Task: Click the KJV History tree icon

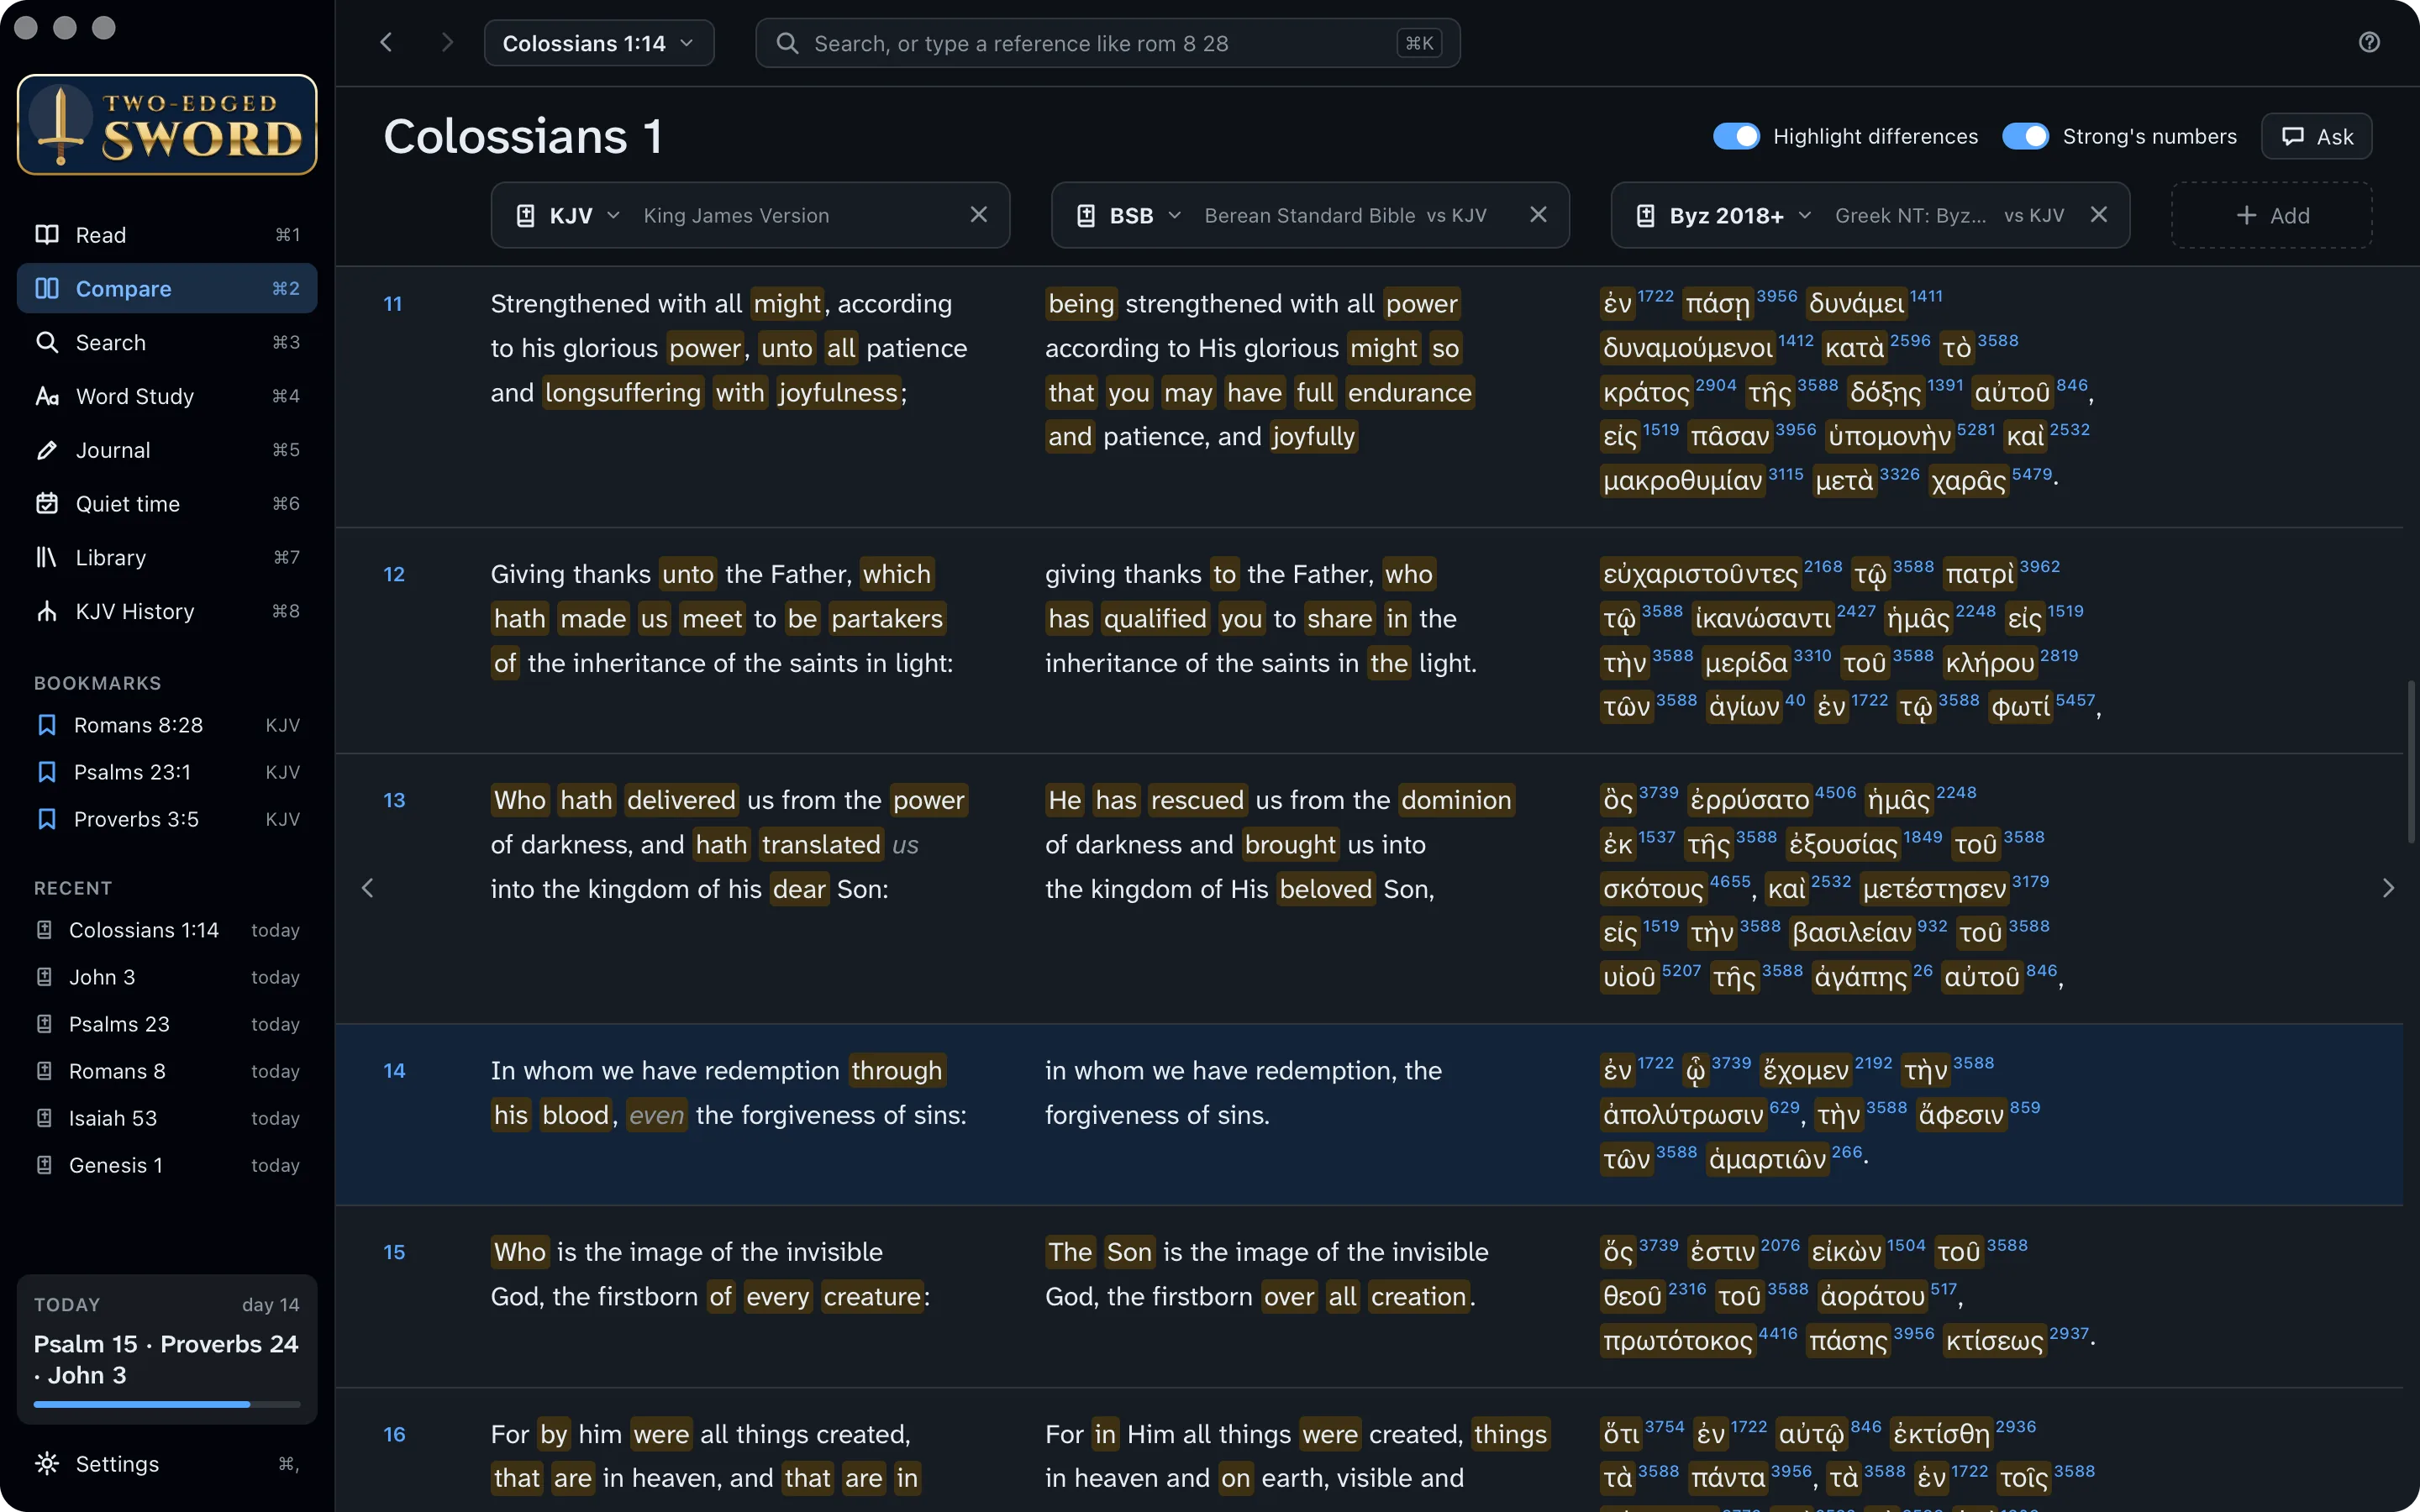Action: [x=47, y=611]
